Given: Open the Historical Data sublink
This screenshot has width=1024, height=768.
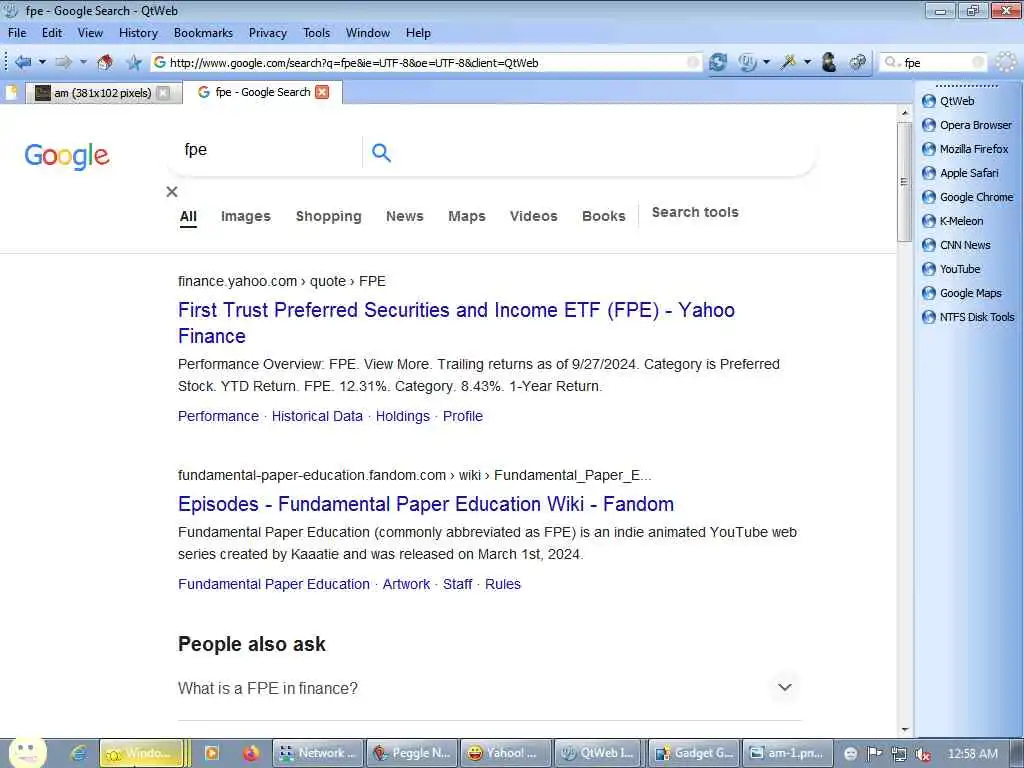Looking at the screenshot, I should pyautogui.click(x=317, y=416).
